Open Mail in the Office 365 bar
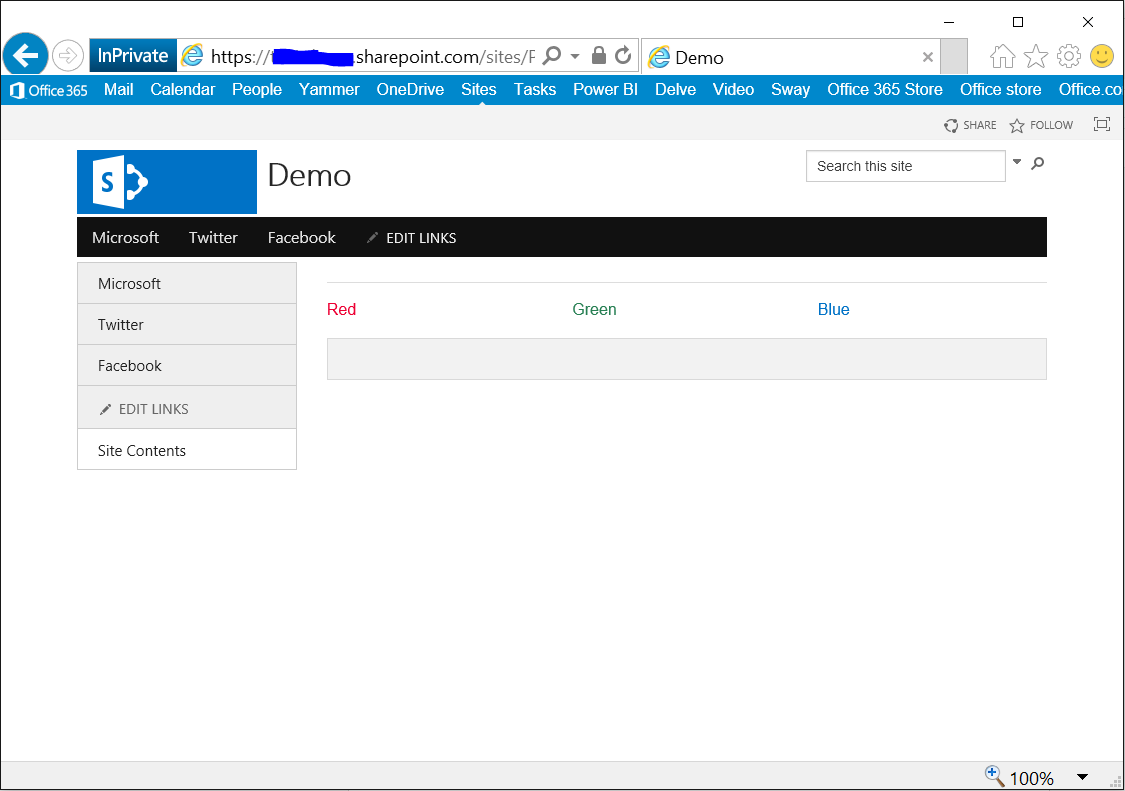 pos(118,90)
